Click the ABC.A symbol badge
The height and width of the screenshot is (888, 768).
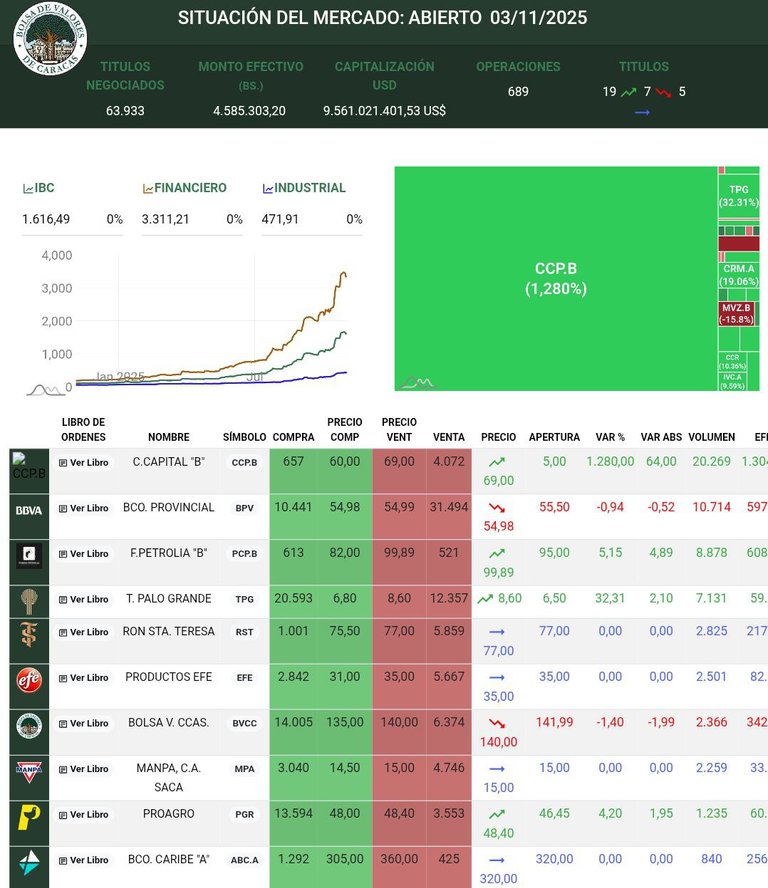[244, 860]
